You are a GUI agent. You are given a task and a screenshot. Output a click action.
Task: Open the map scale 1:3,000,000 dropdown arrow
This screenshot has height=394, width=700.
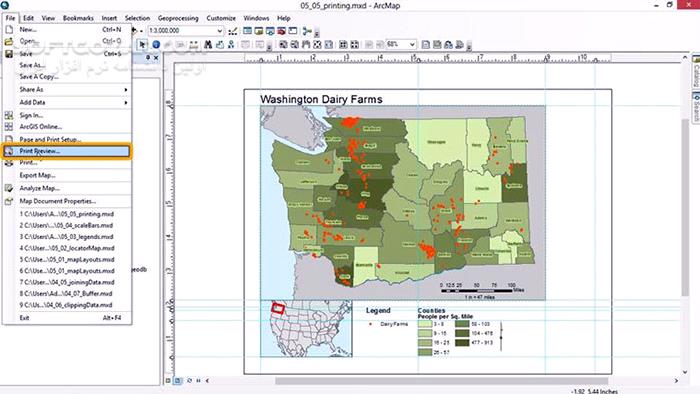tap(219, 31)
